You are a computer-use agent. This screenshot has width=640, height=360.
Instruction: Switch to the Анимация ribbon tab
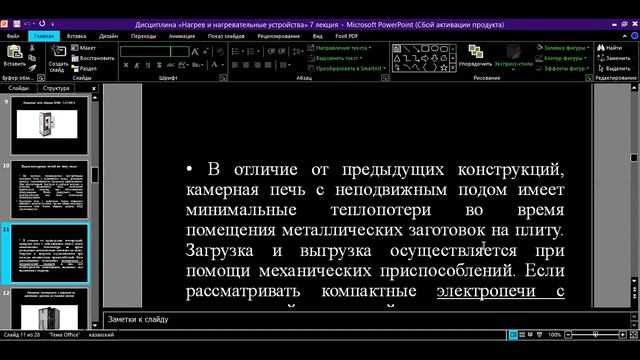182,36
